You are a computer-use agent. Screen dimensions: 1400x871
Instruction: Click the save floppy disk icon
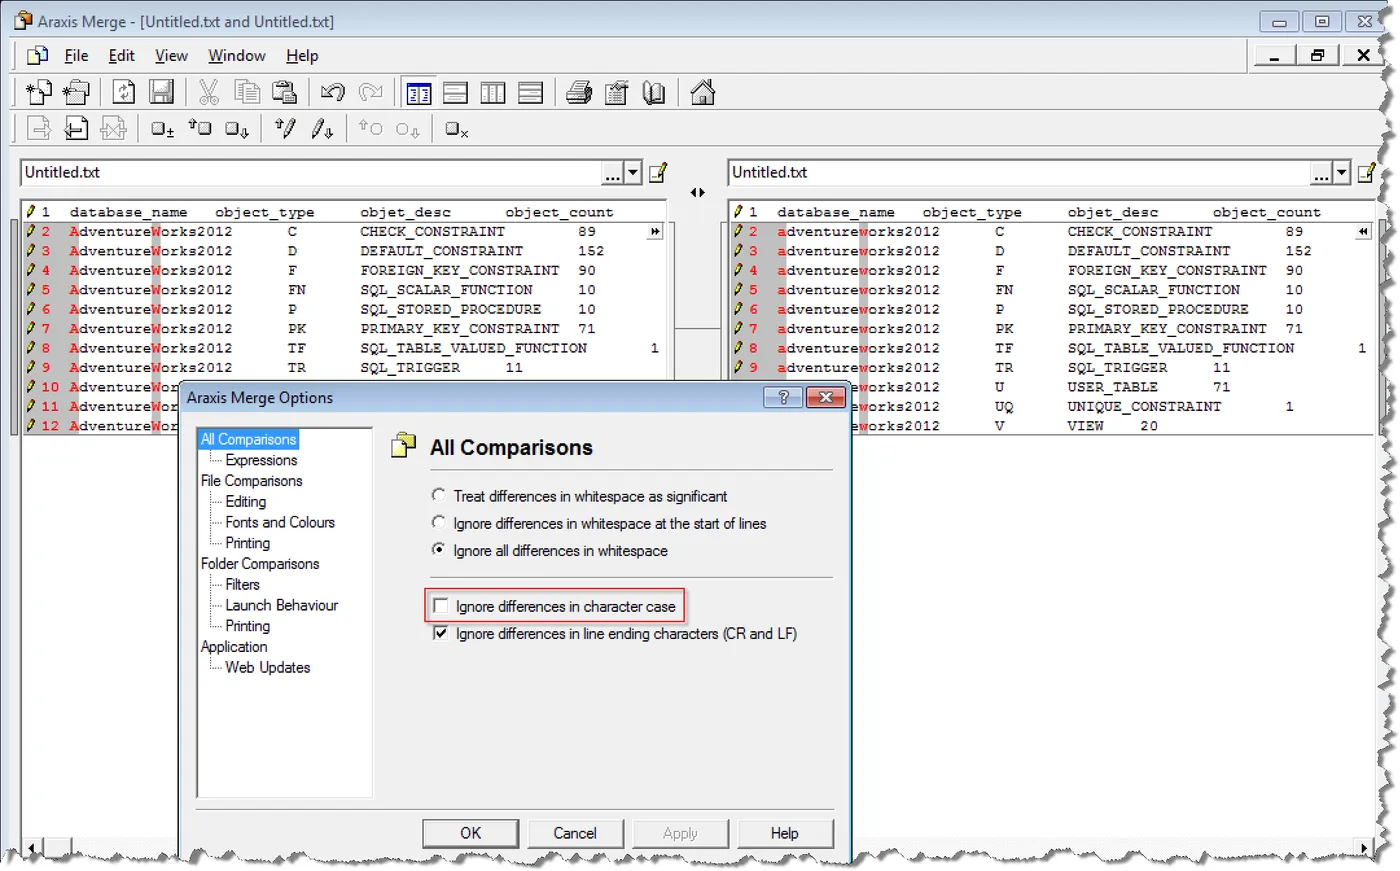(x=162, y=93)
